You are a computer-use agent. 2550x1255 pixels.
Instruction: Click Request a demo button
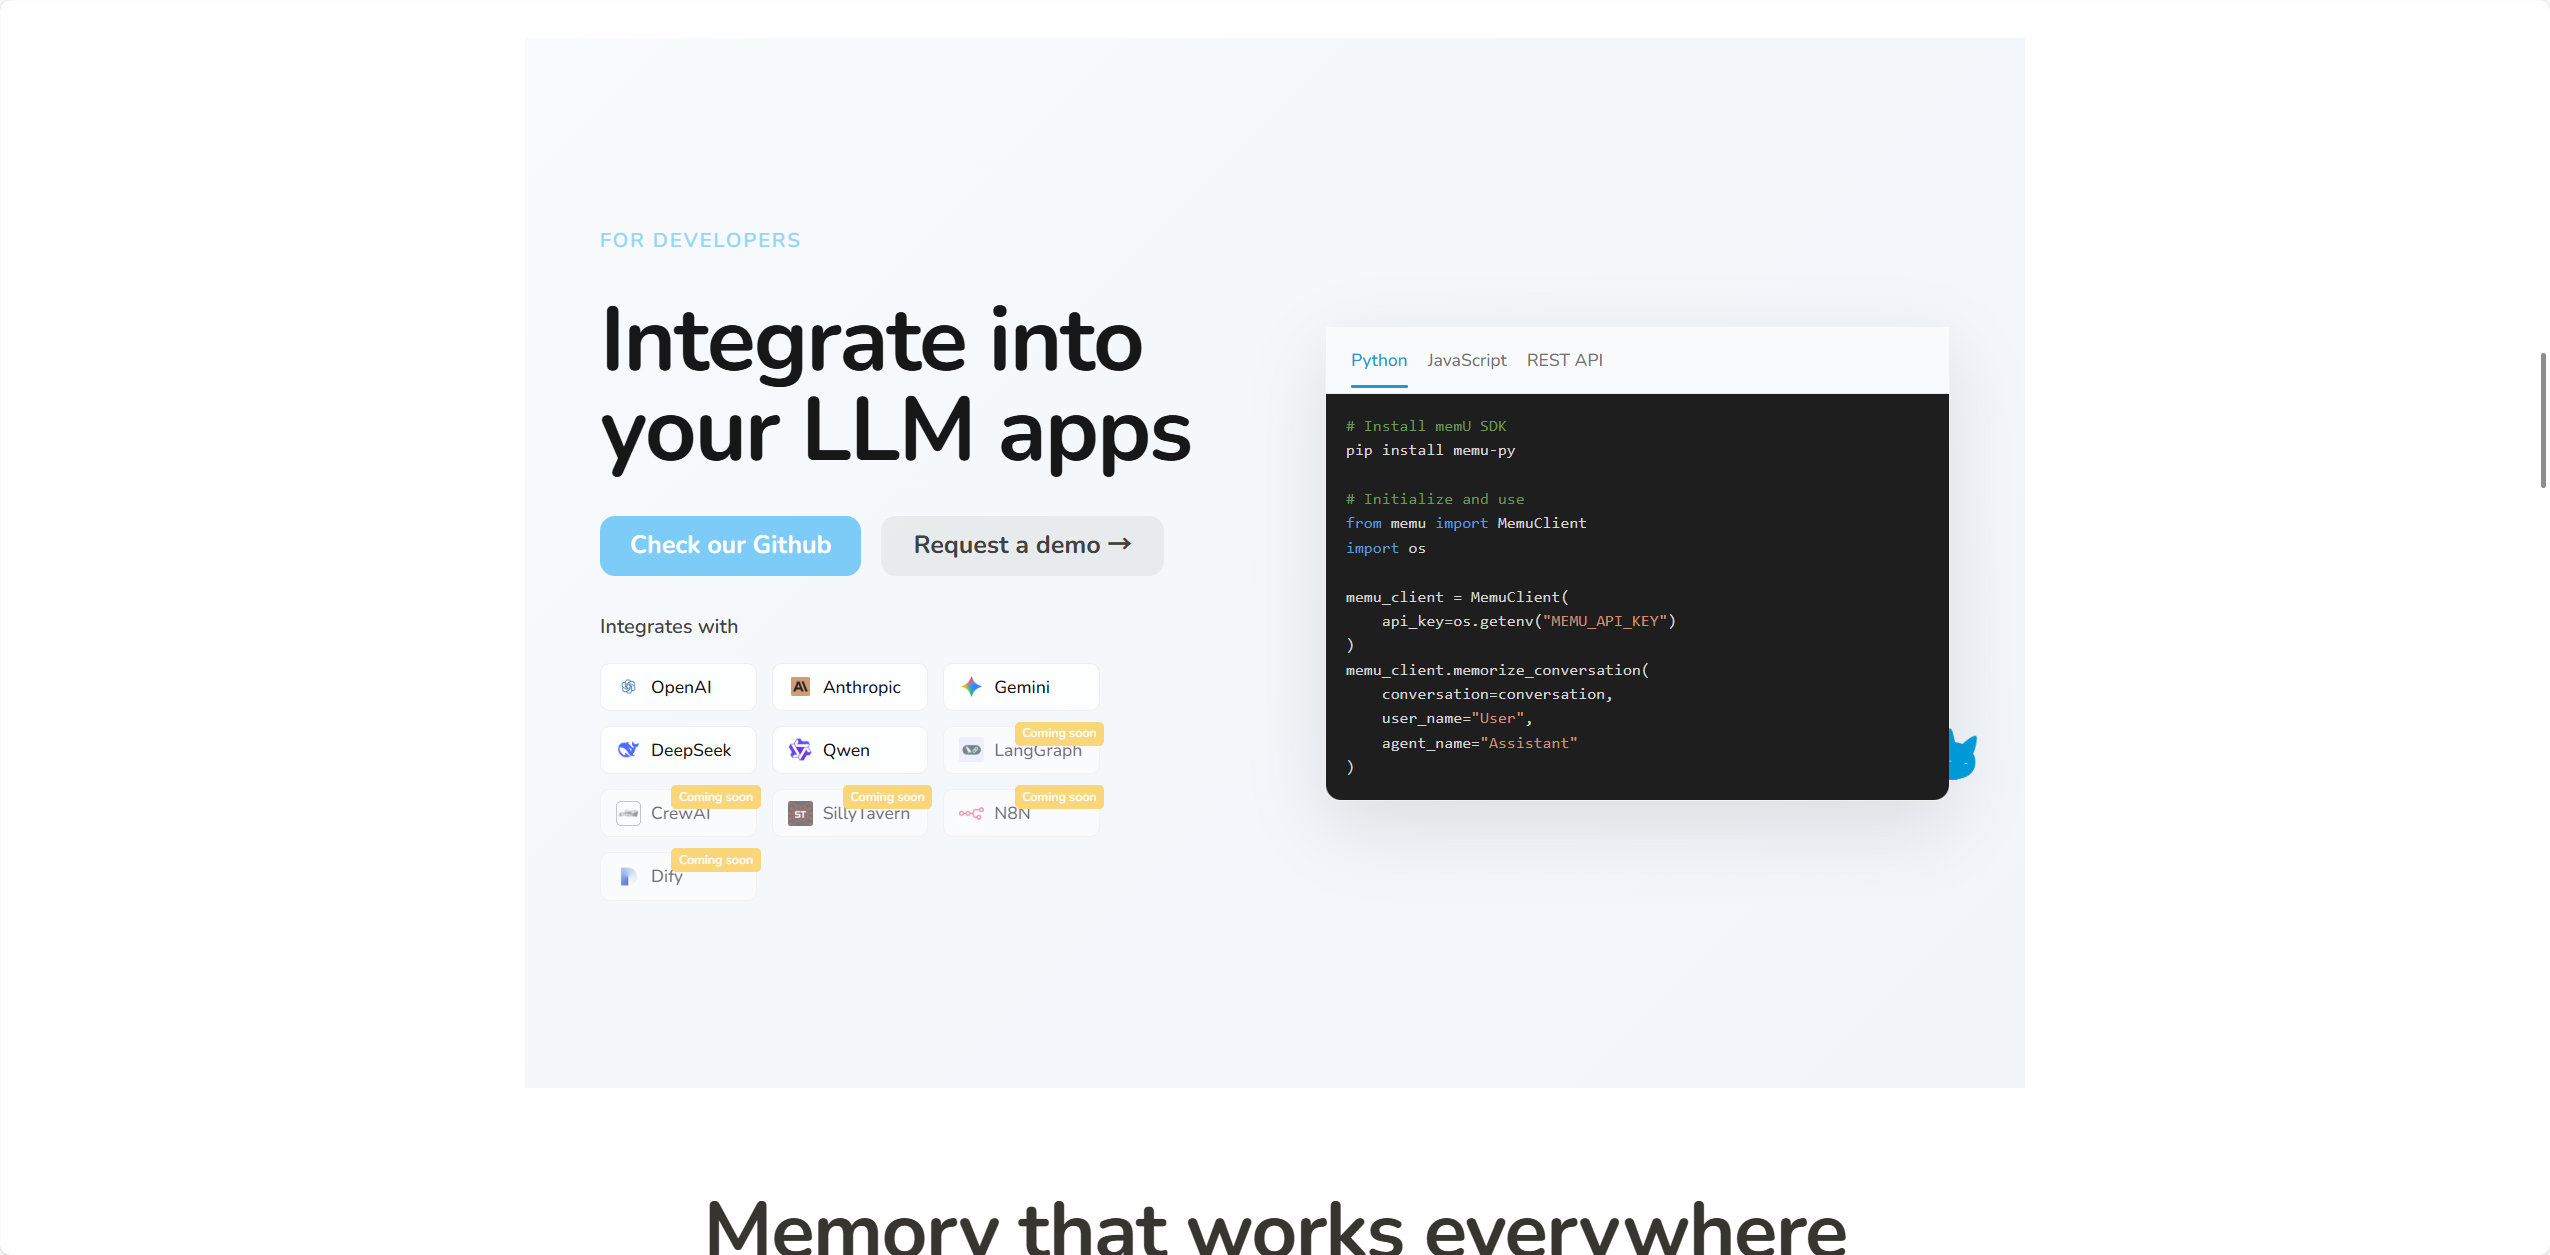(x=1022, y=546)
